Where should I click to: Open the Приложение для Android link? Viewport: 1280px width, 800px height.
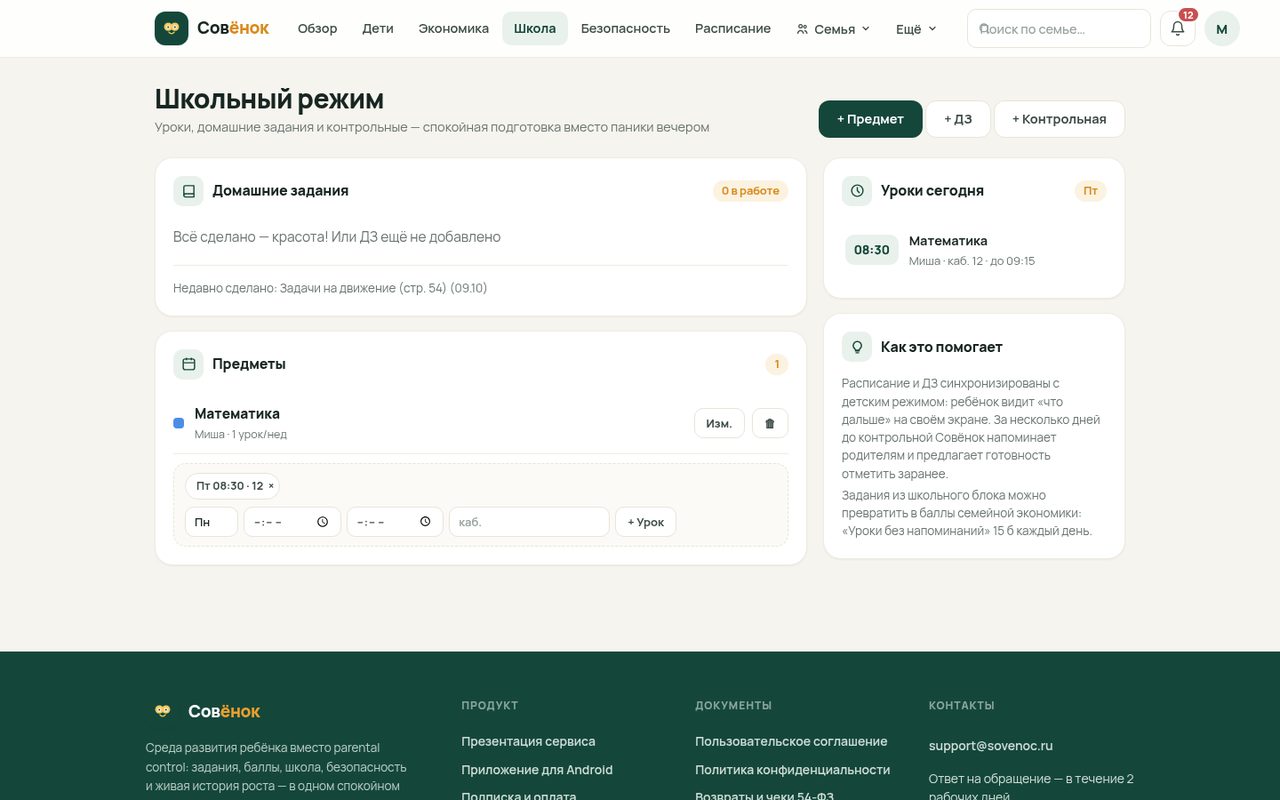click(537, 770)
